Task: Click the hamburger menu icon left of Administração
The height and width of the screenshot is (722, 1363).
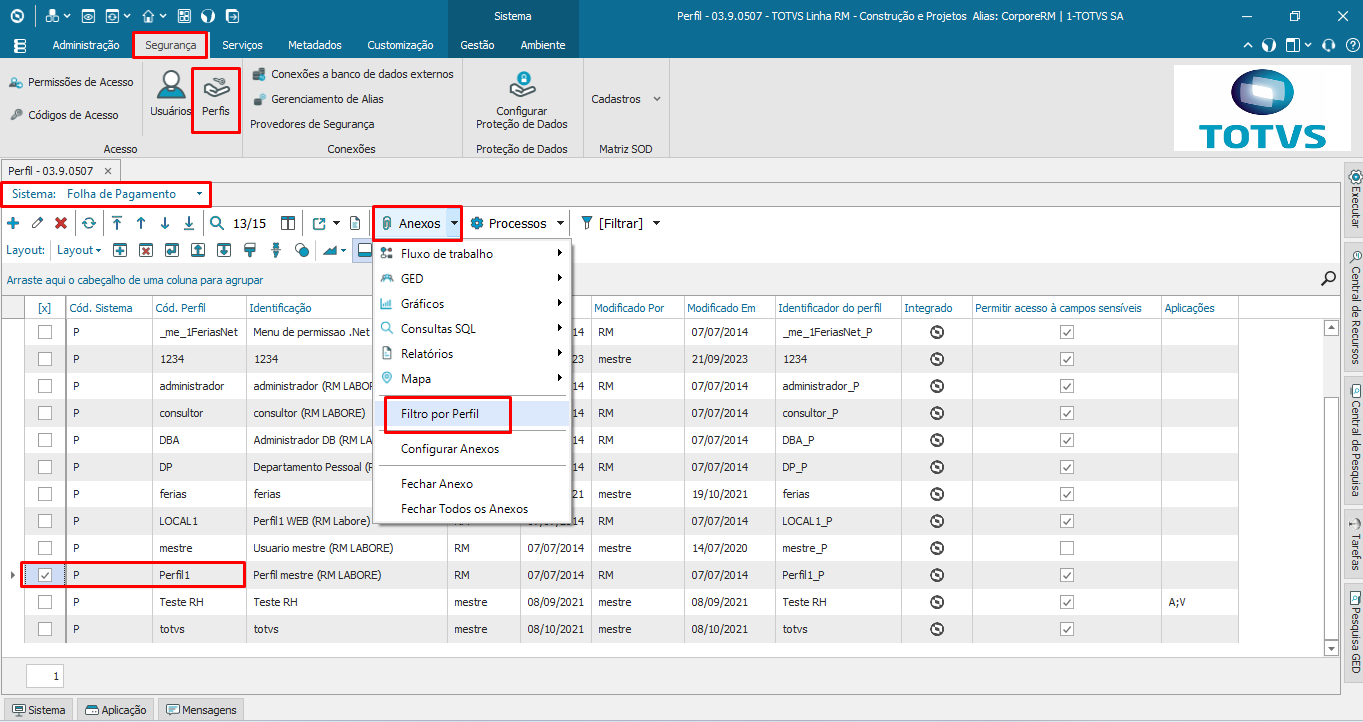Action: (21, 45)
